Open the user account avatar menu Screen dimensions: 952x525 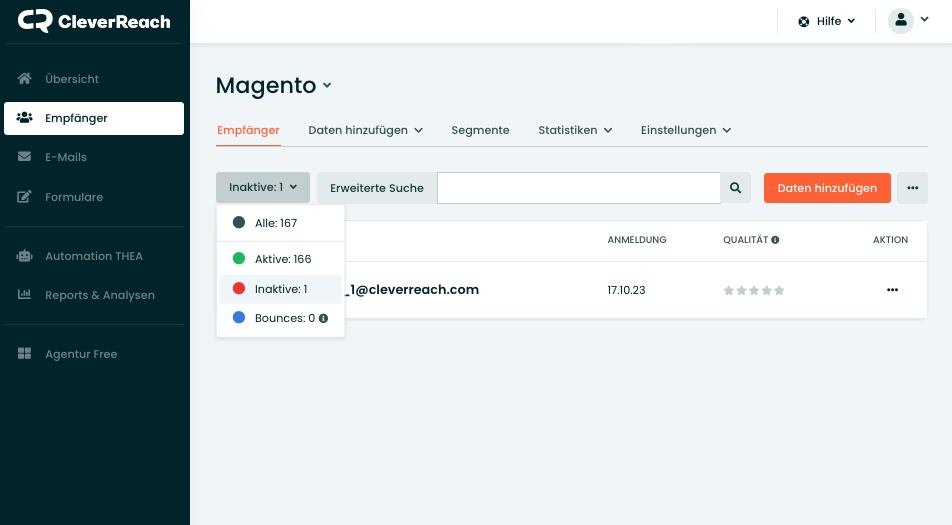(901, 21)
